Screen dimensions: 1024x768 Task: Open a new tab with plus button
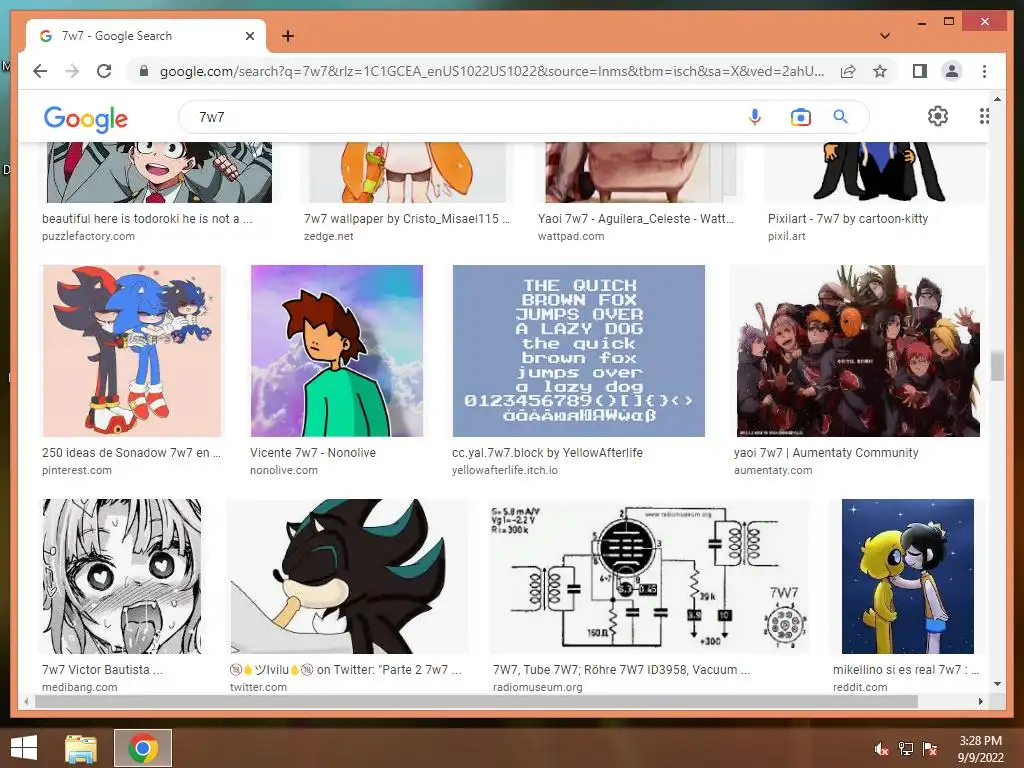coord(288,36)
